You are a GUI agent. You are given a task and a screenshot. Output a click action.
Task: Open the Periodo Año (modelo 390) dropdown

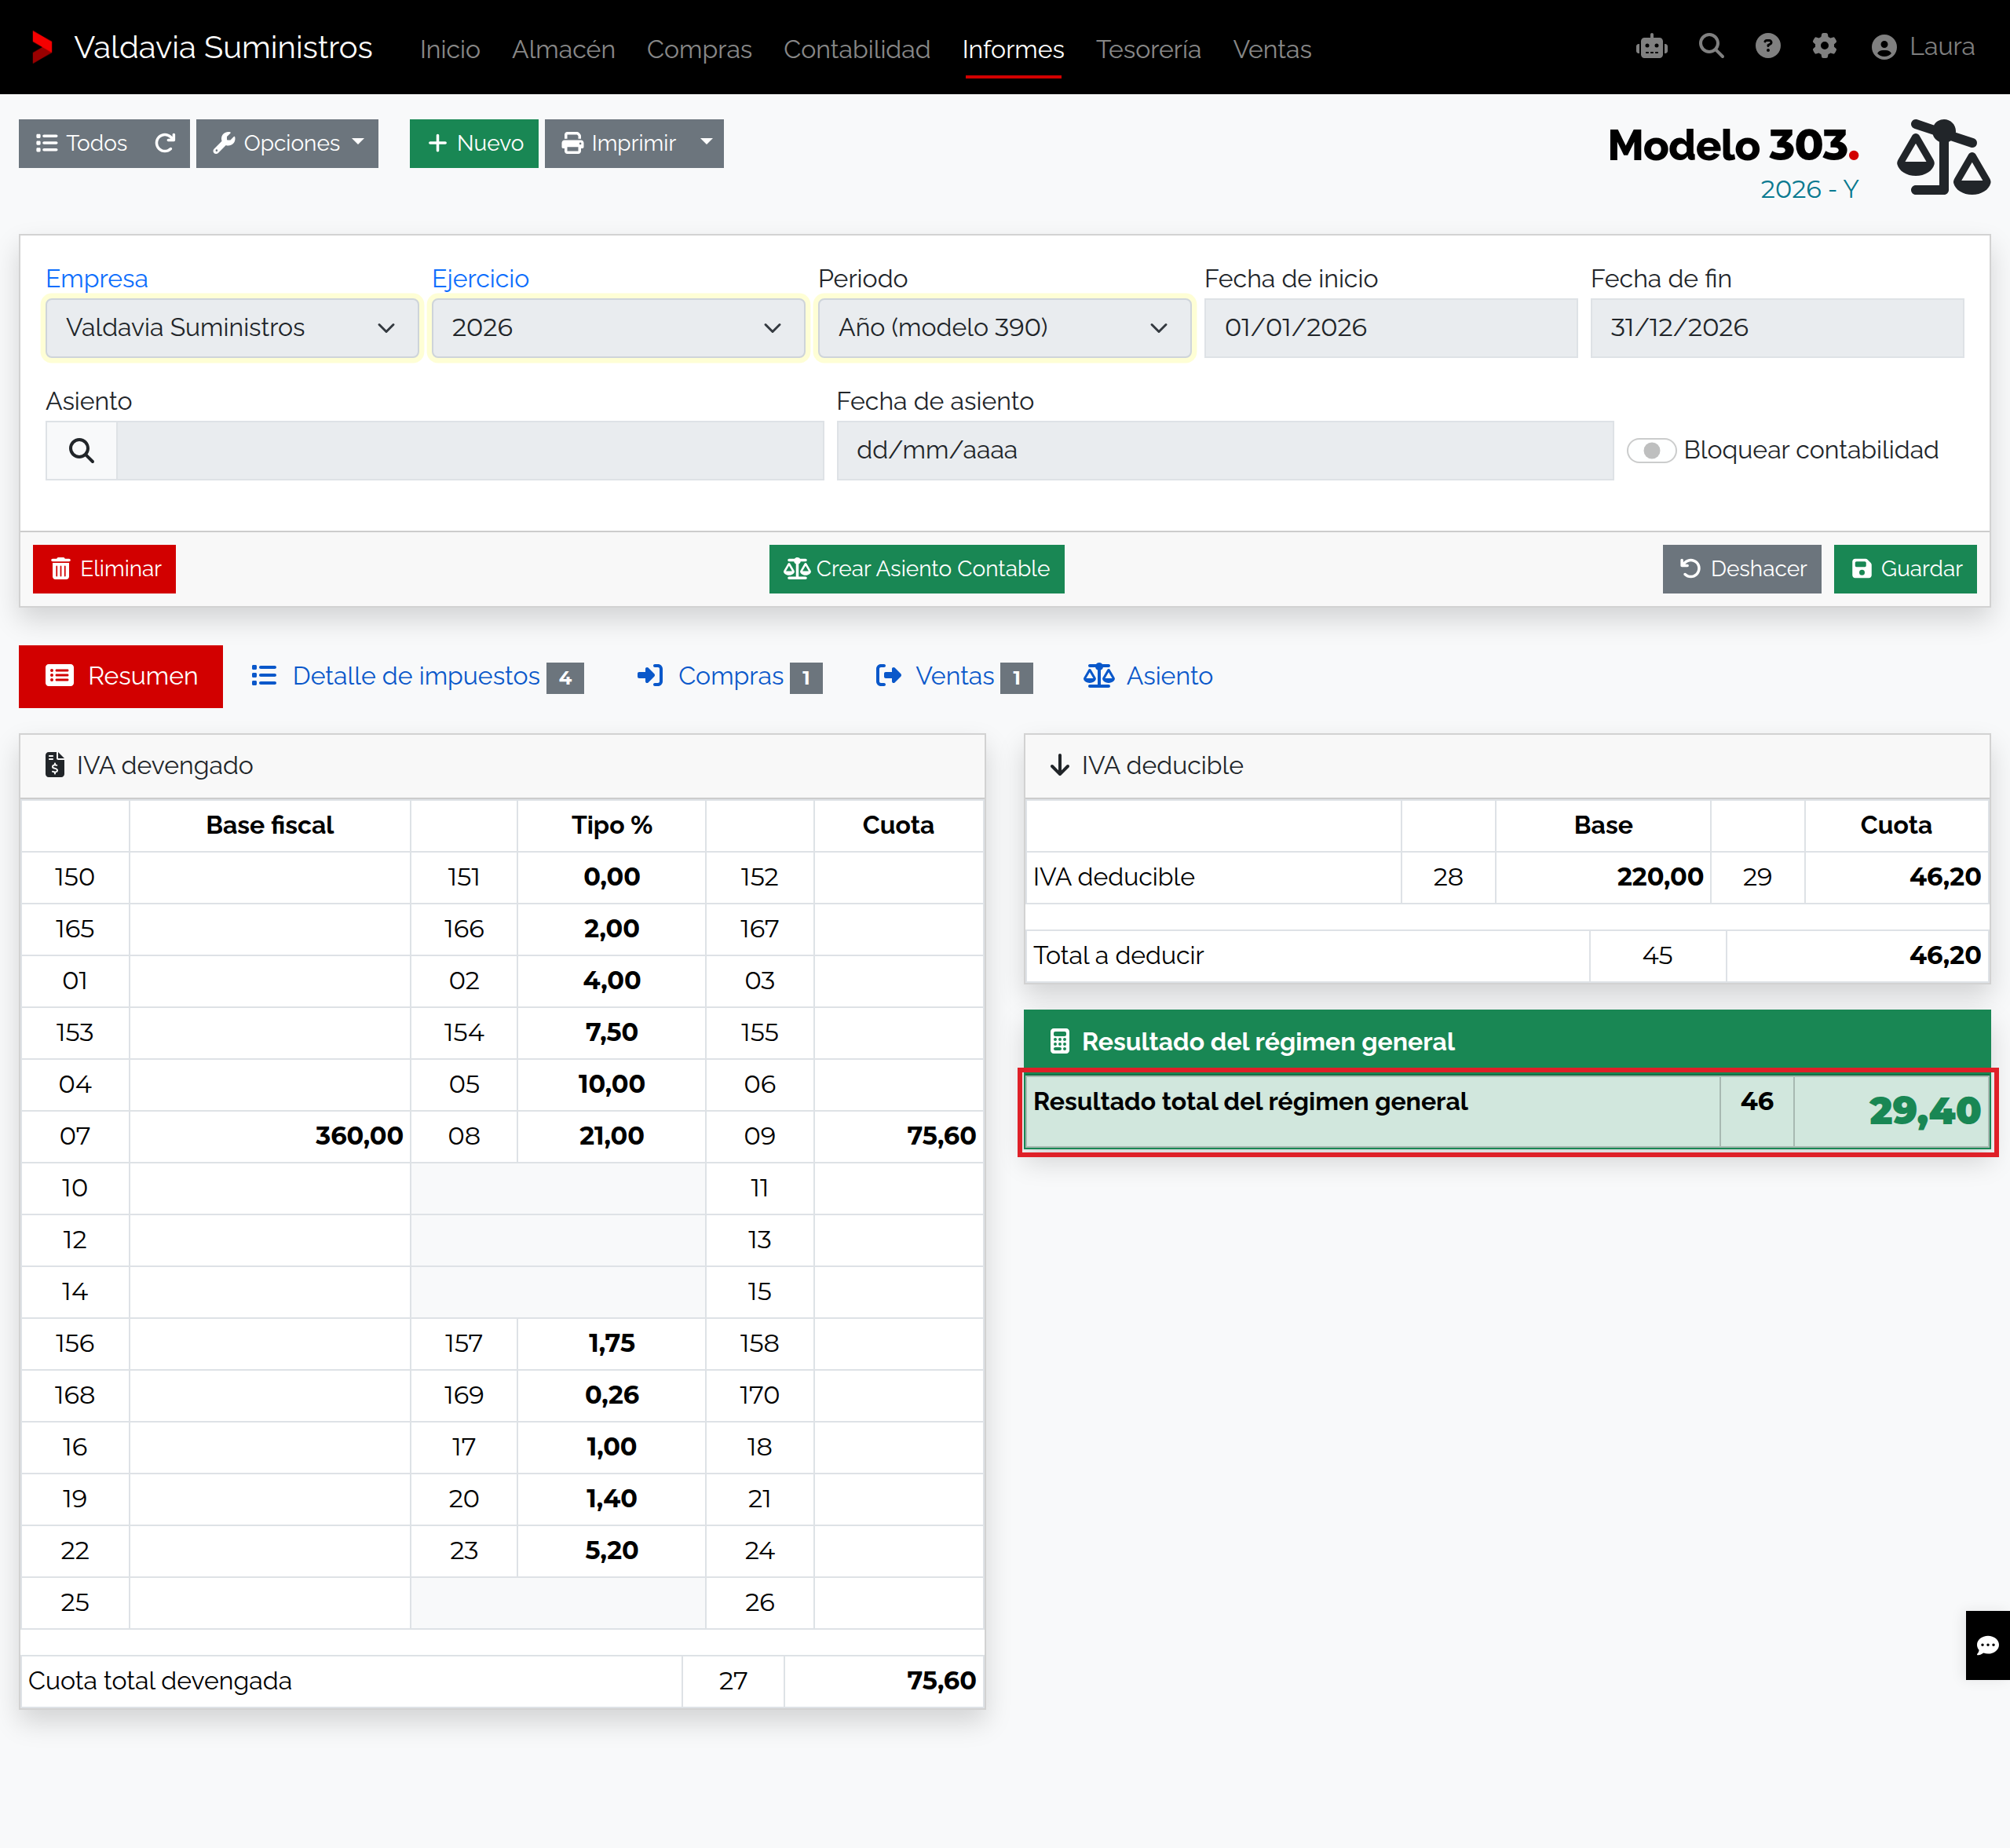coord(1004,328)
